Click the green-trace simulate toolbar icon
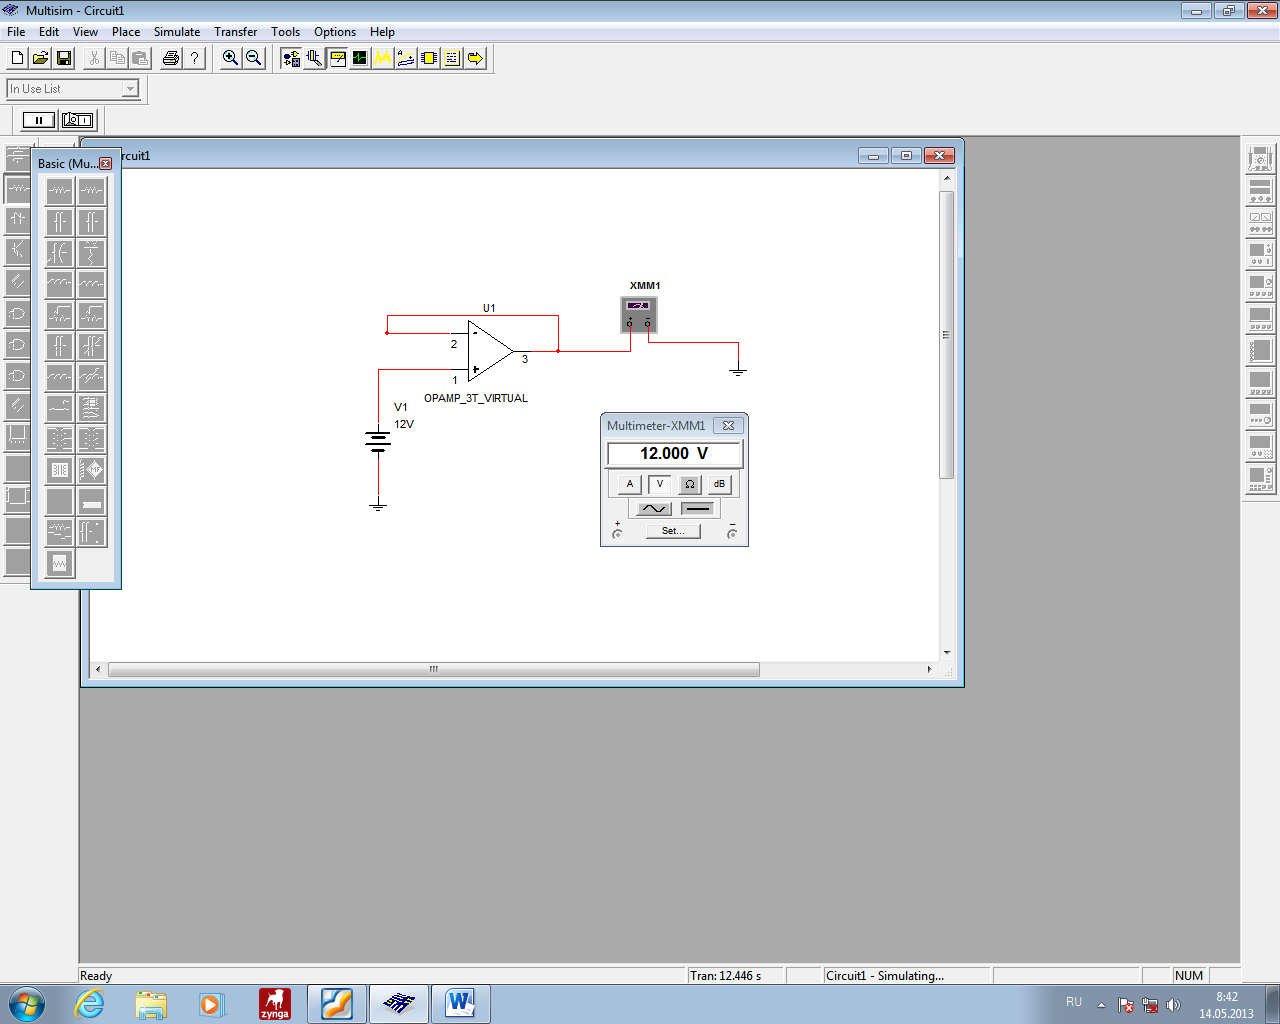 pyautogui.click(x=360, y=58)
